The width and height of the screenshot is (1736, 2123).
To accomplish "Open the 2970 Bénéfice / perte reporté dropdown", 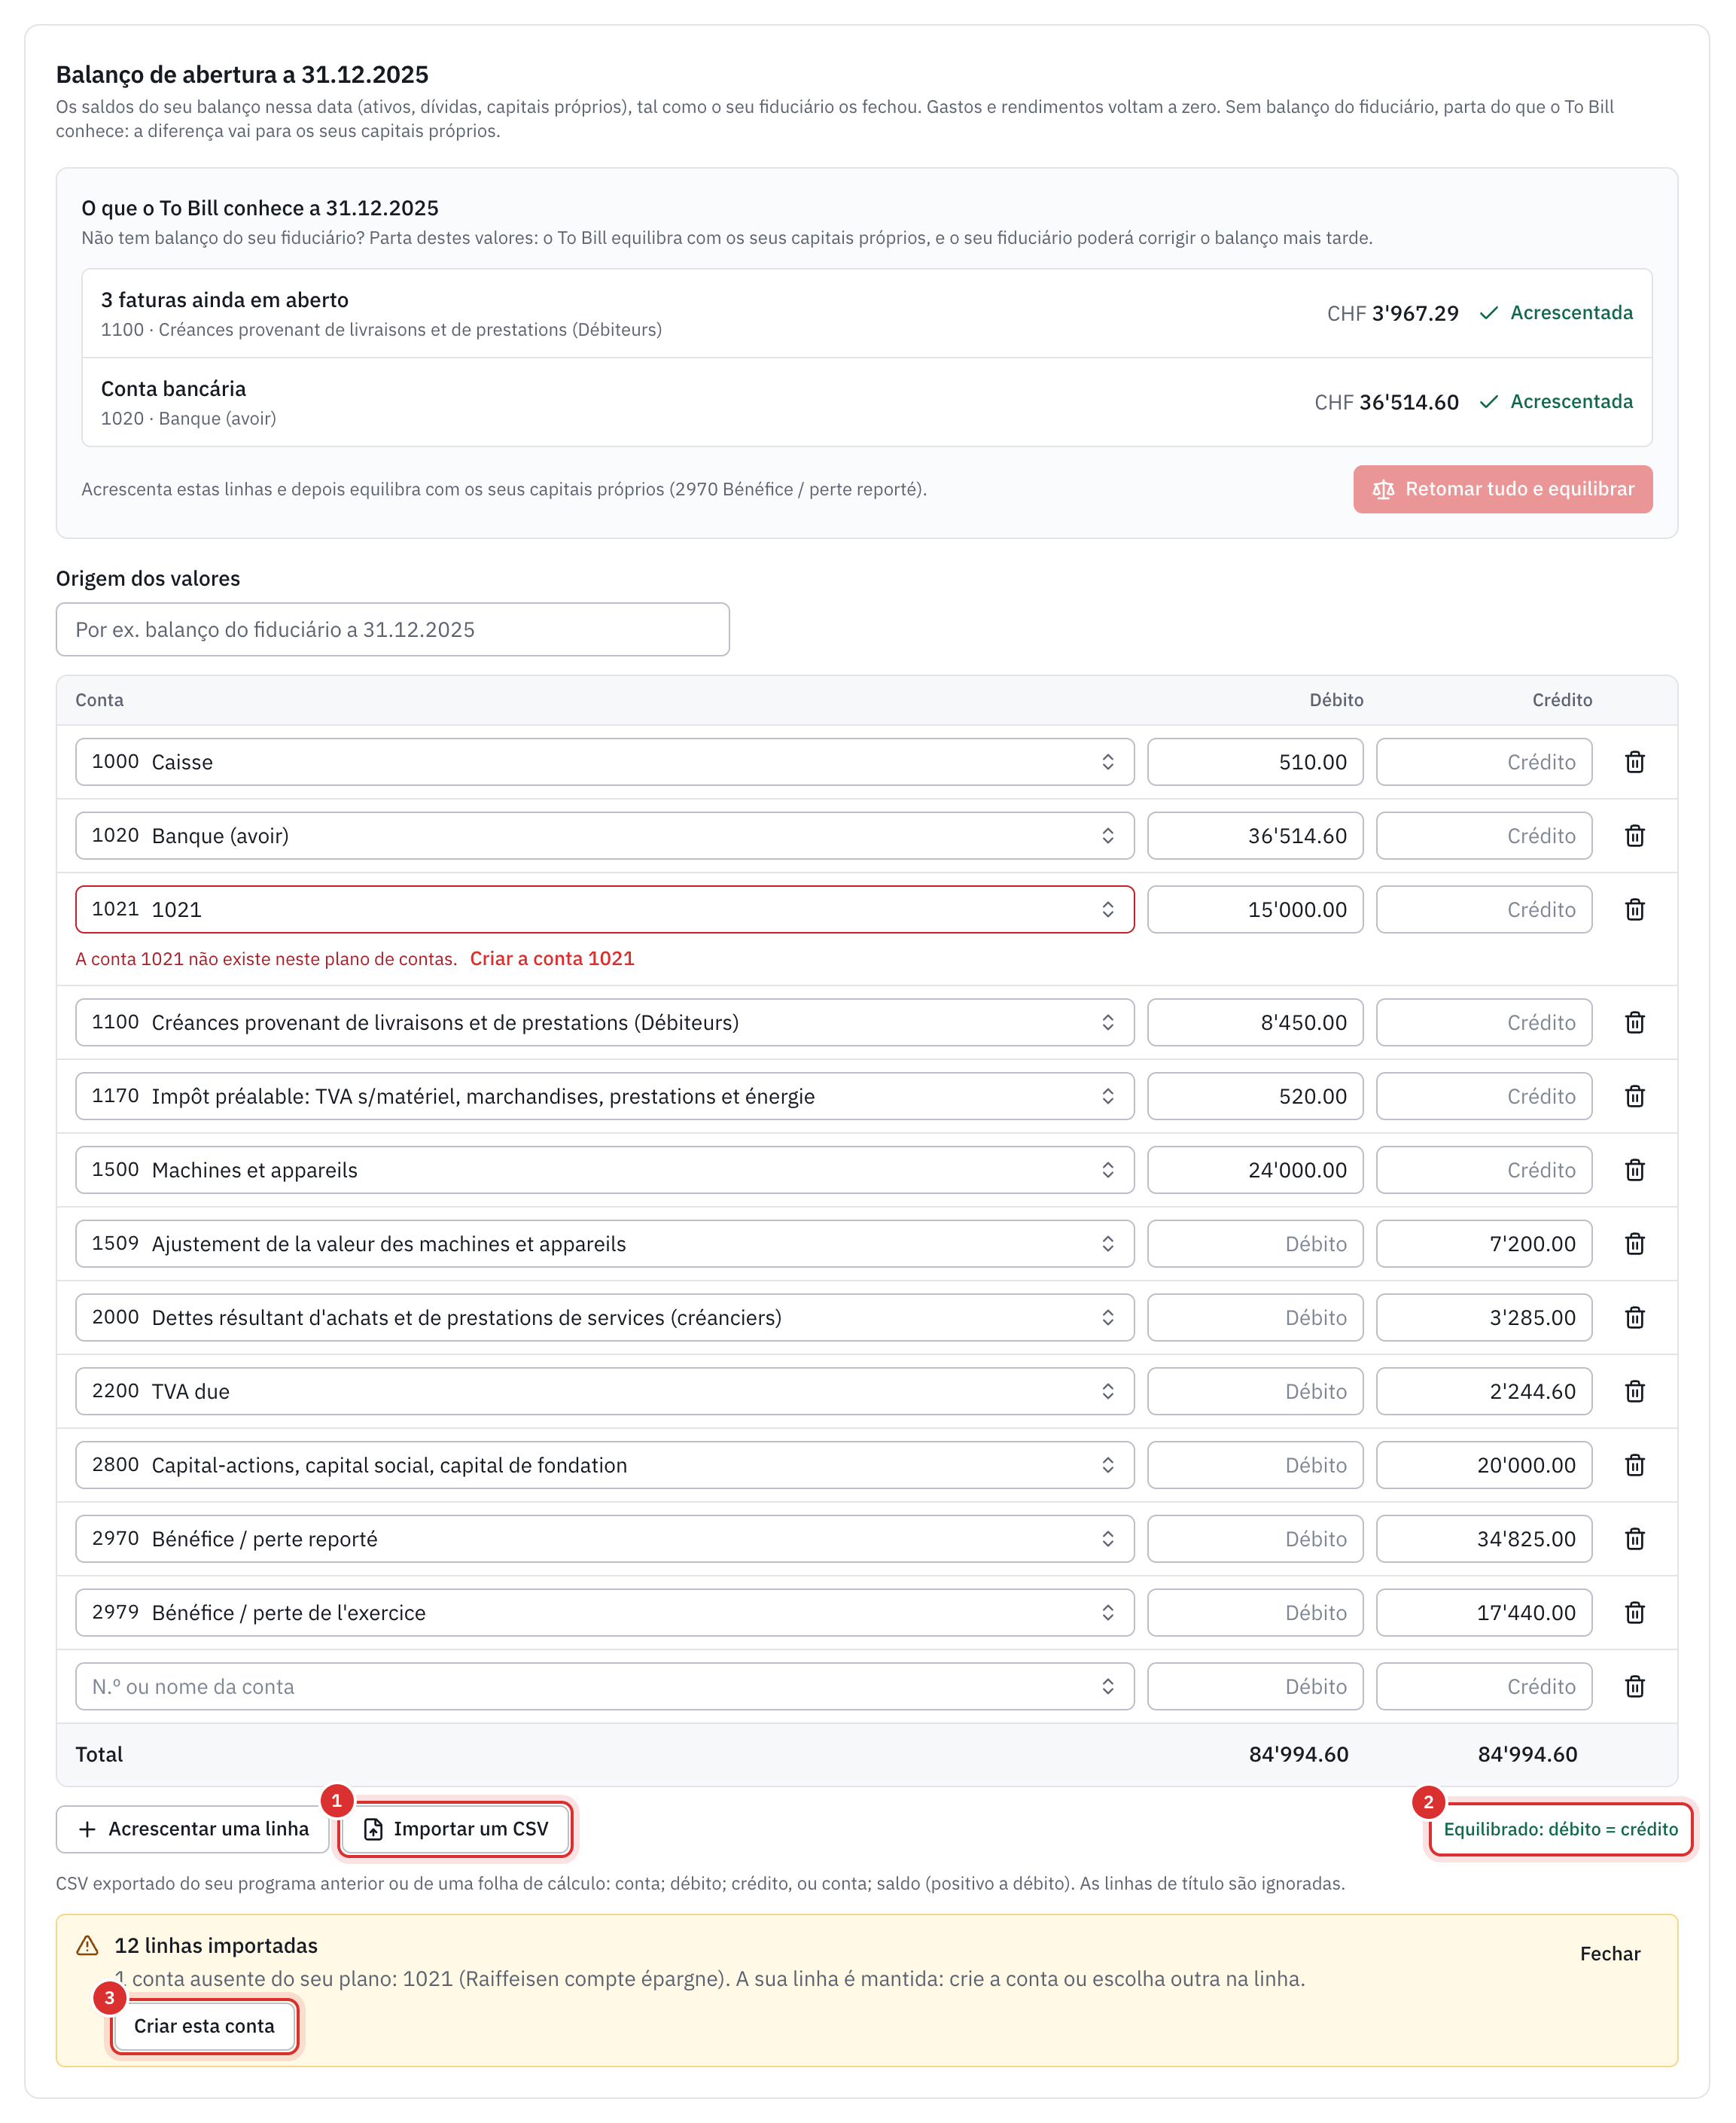I will (604, 1539).
